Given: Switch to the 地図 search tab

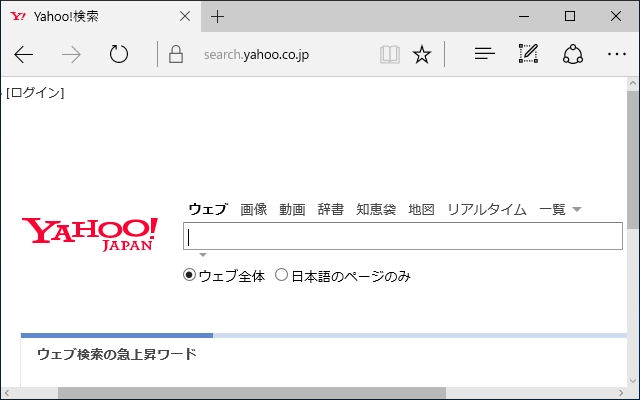Looking at the screenshot, I should [421, 209].
